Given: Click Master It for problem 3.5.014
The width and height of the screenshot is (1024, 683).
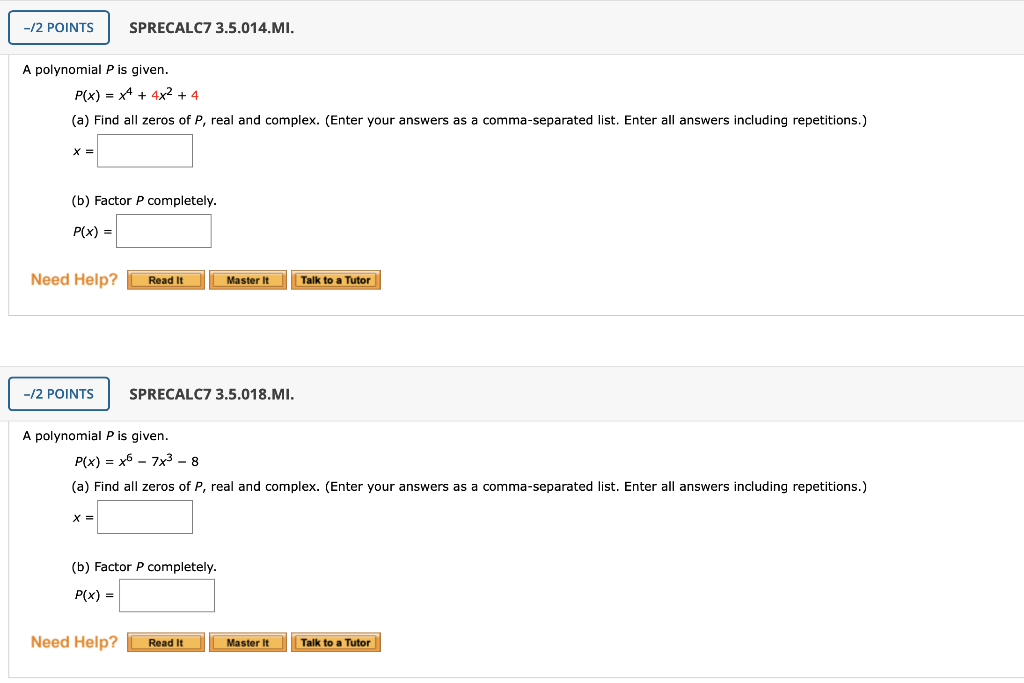Looking at the screenshot, I should [x=247, y=280].
